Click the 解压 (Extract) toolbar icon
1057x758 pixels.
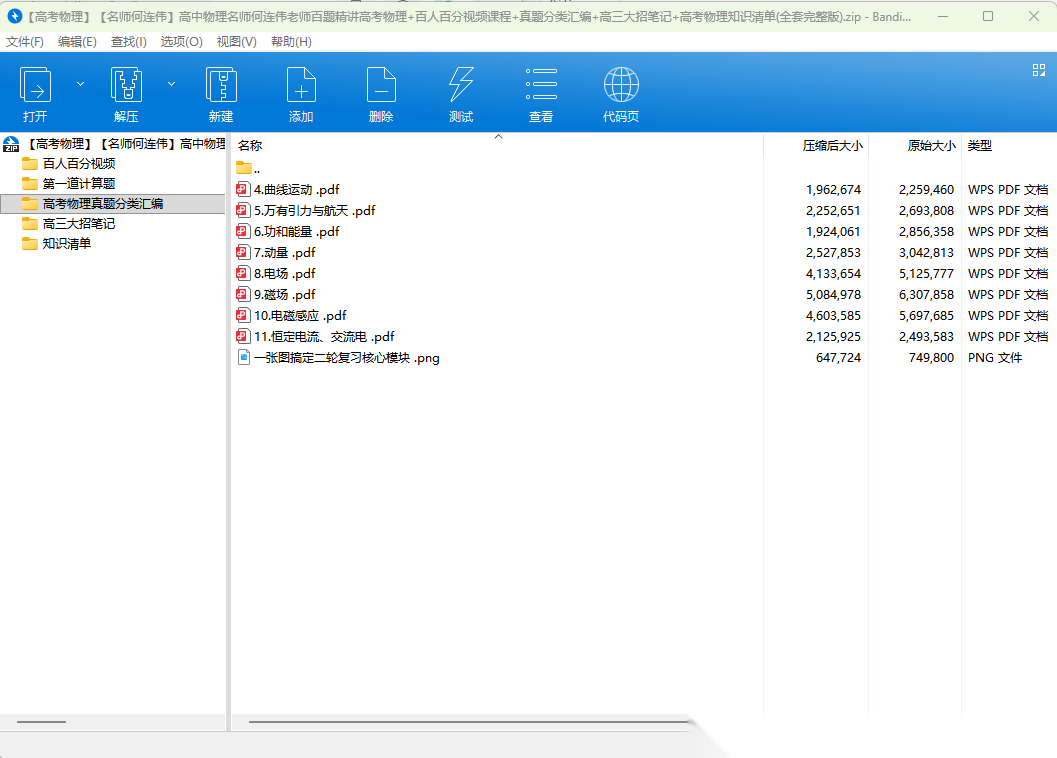[x=126, y=86]
